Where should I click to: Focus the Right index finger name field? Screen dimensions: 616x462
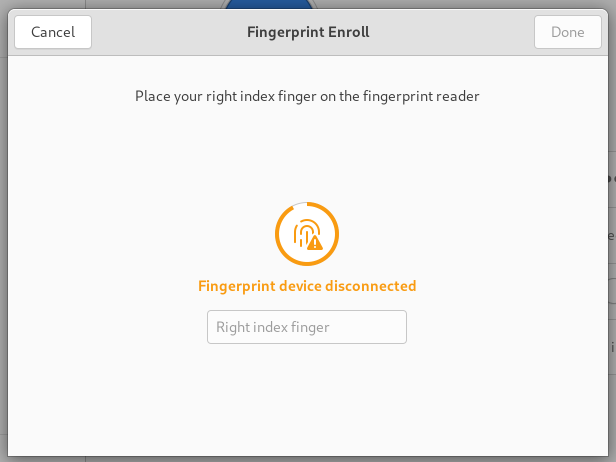307,327
